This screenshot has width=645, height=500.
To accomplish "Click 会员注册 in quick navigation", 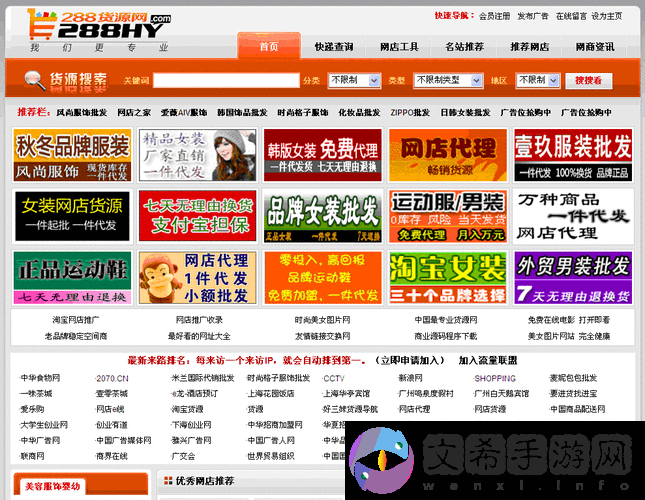I will pyautogui.click(x=494, y=16).
